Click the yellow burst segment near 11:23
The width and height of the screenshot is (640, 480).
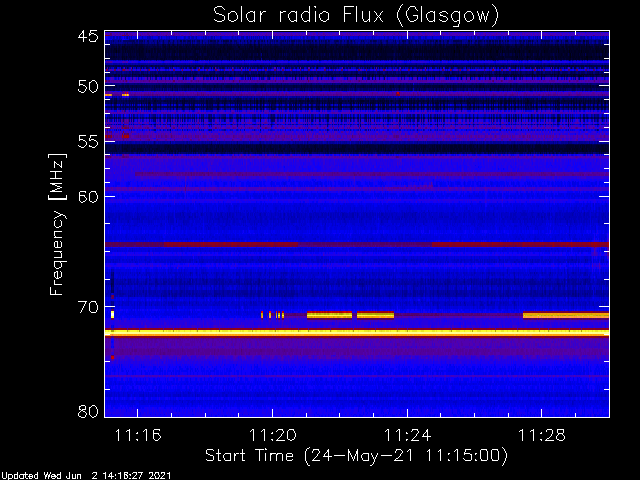376,315
